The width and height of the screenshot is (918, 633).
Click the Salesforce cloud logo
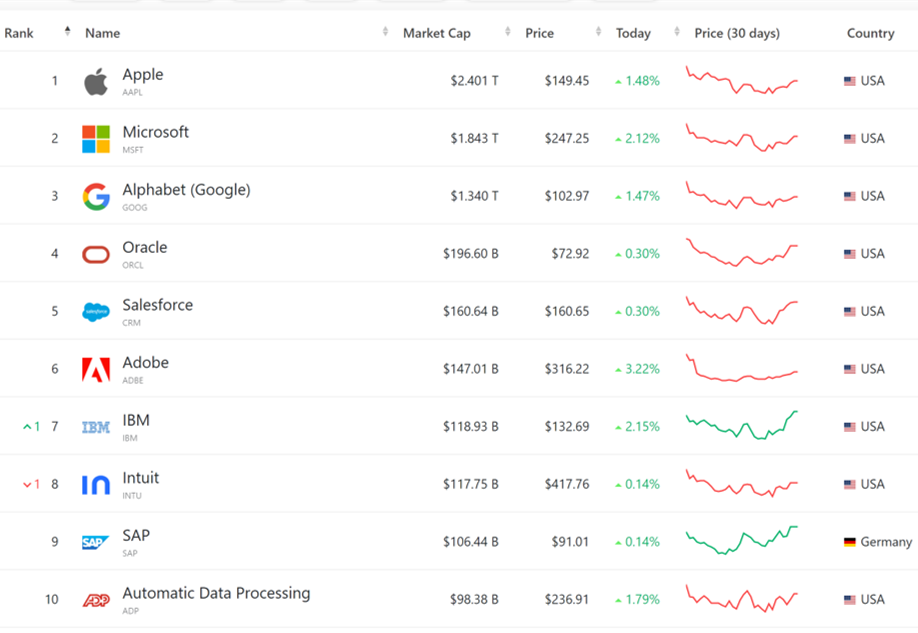pyautogui.click(x=96, y=312)
